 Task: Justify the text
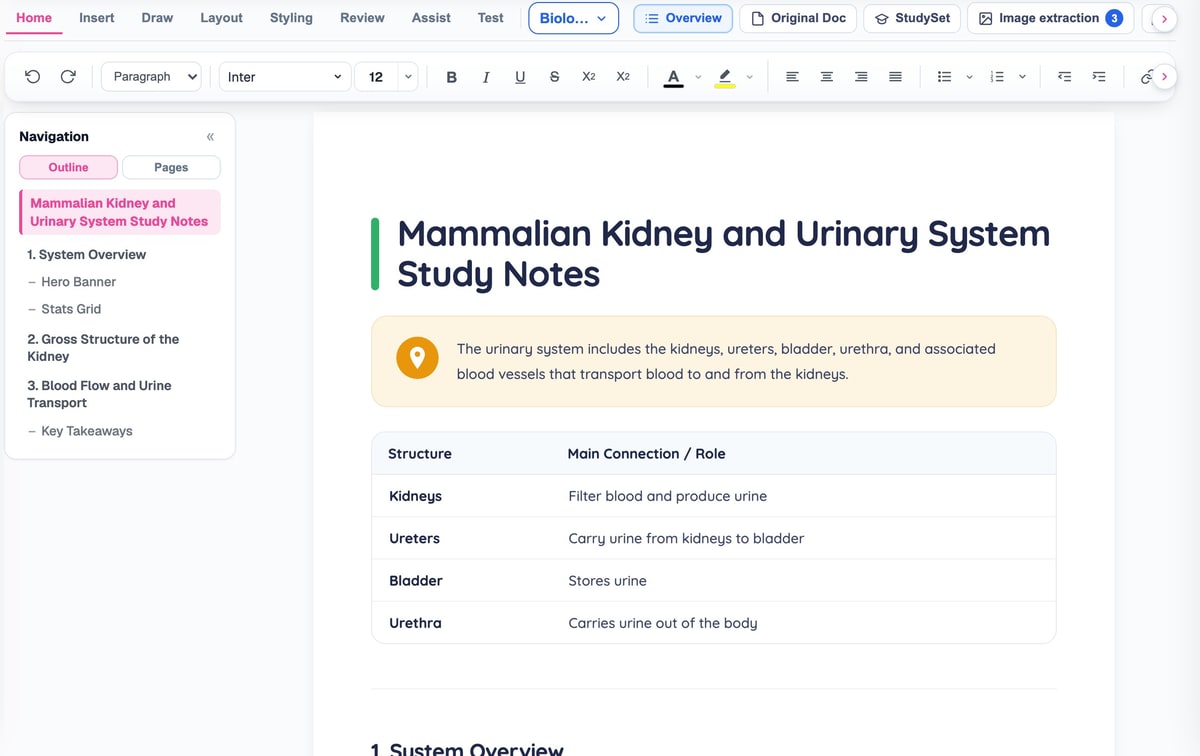(895, 77)
